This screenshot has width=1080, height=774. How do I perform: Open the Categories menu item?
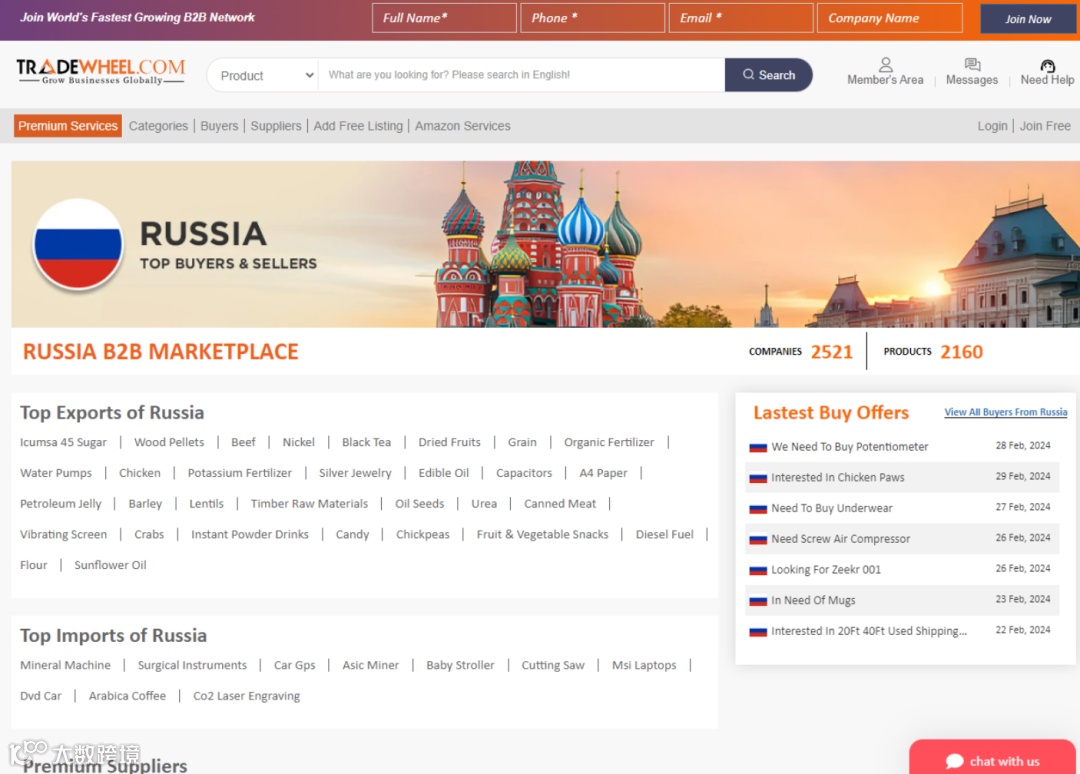pos(158,126)
